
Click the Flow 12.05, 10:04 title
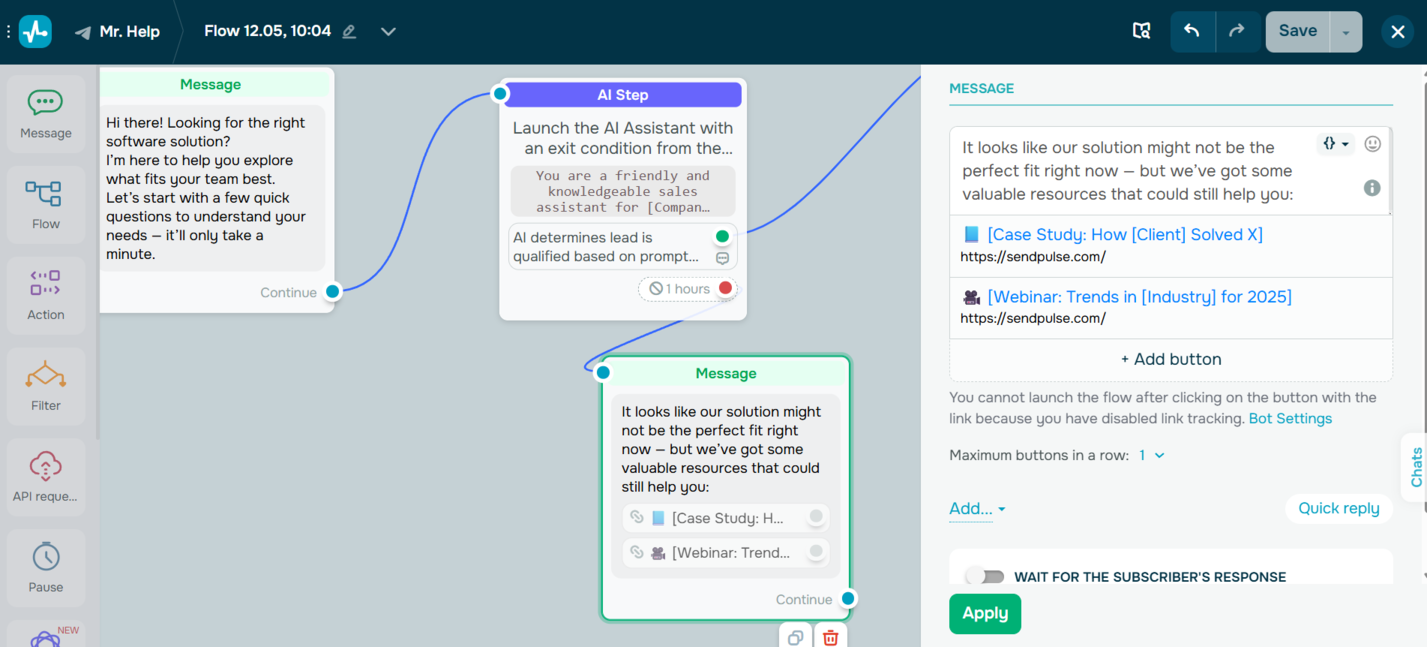pos(267,31)
